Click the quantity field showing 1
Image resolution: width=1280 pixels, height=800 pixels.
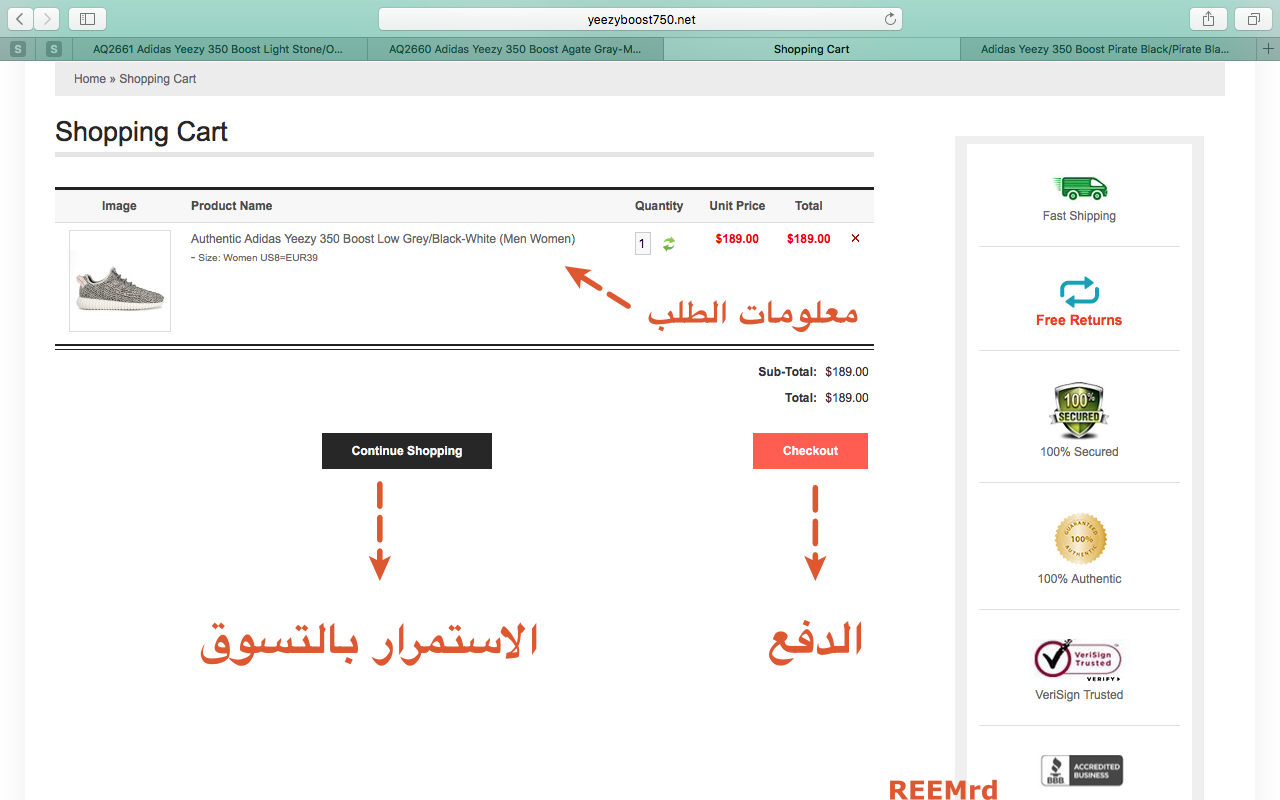click(643, 243)
